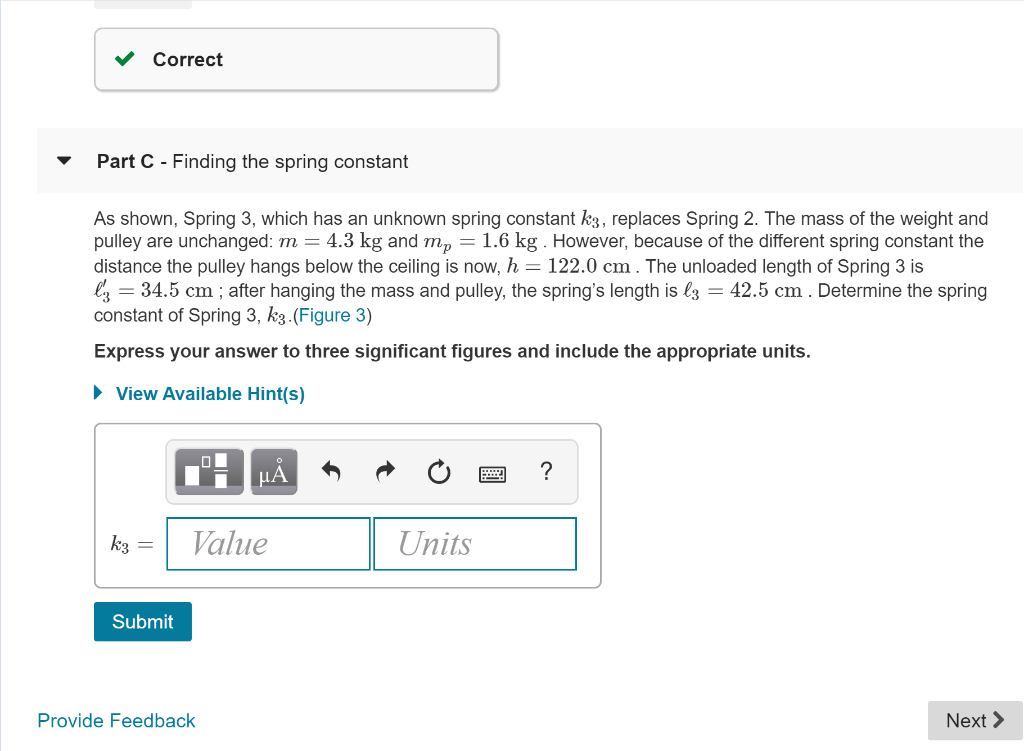Click Provide Feedback
Viewport: 1024px width, 751px height.
[116, 720]
